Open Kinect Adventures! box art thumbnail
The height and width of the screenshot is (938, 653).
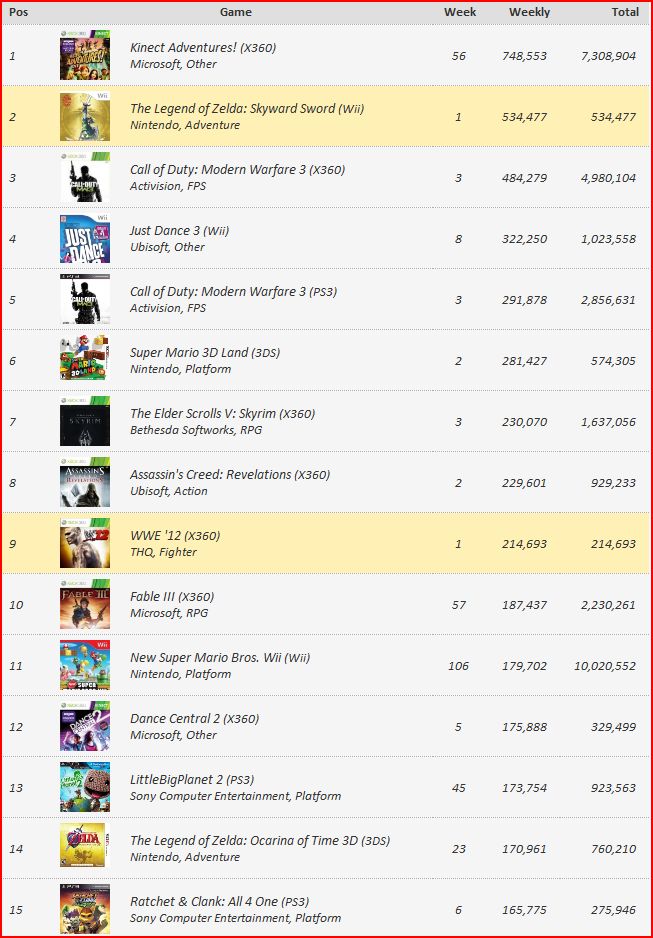pyautogui.click(x=85, y=56)
